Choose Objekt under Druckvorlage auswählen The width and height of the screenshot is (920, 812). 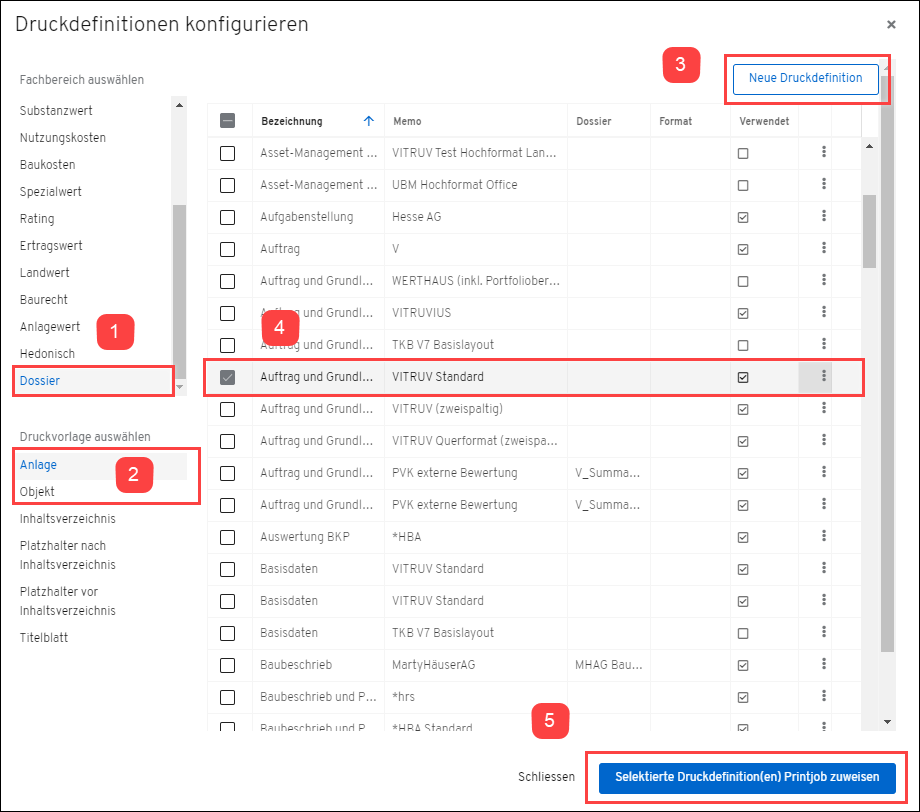pos(37,492)
